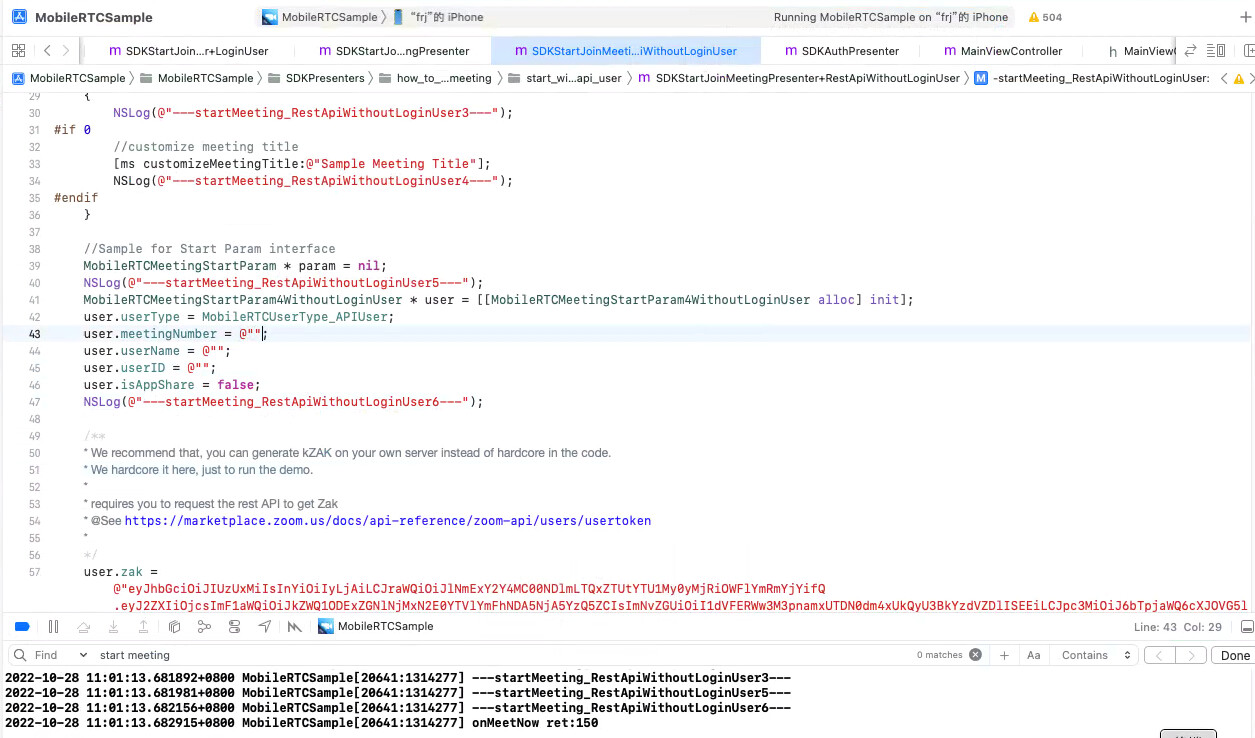Switch to the SDKAuthPresenter tab
1255x738 pixels.
(x=842, y=50)
